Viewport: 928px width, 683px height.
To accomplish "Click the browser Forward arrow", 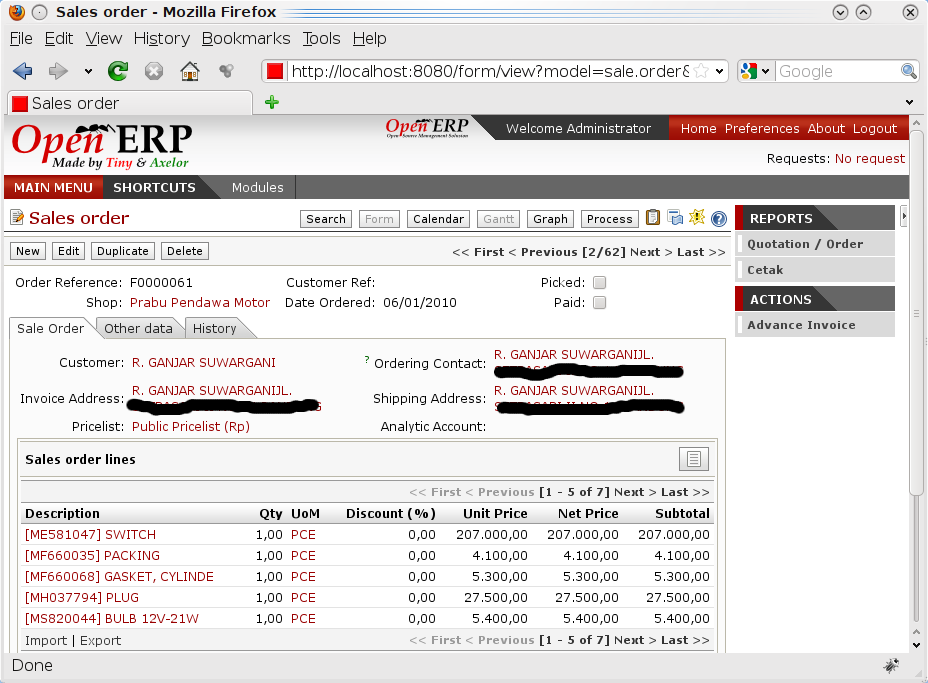I will (x=58, y=72).
